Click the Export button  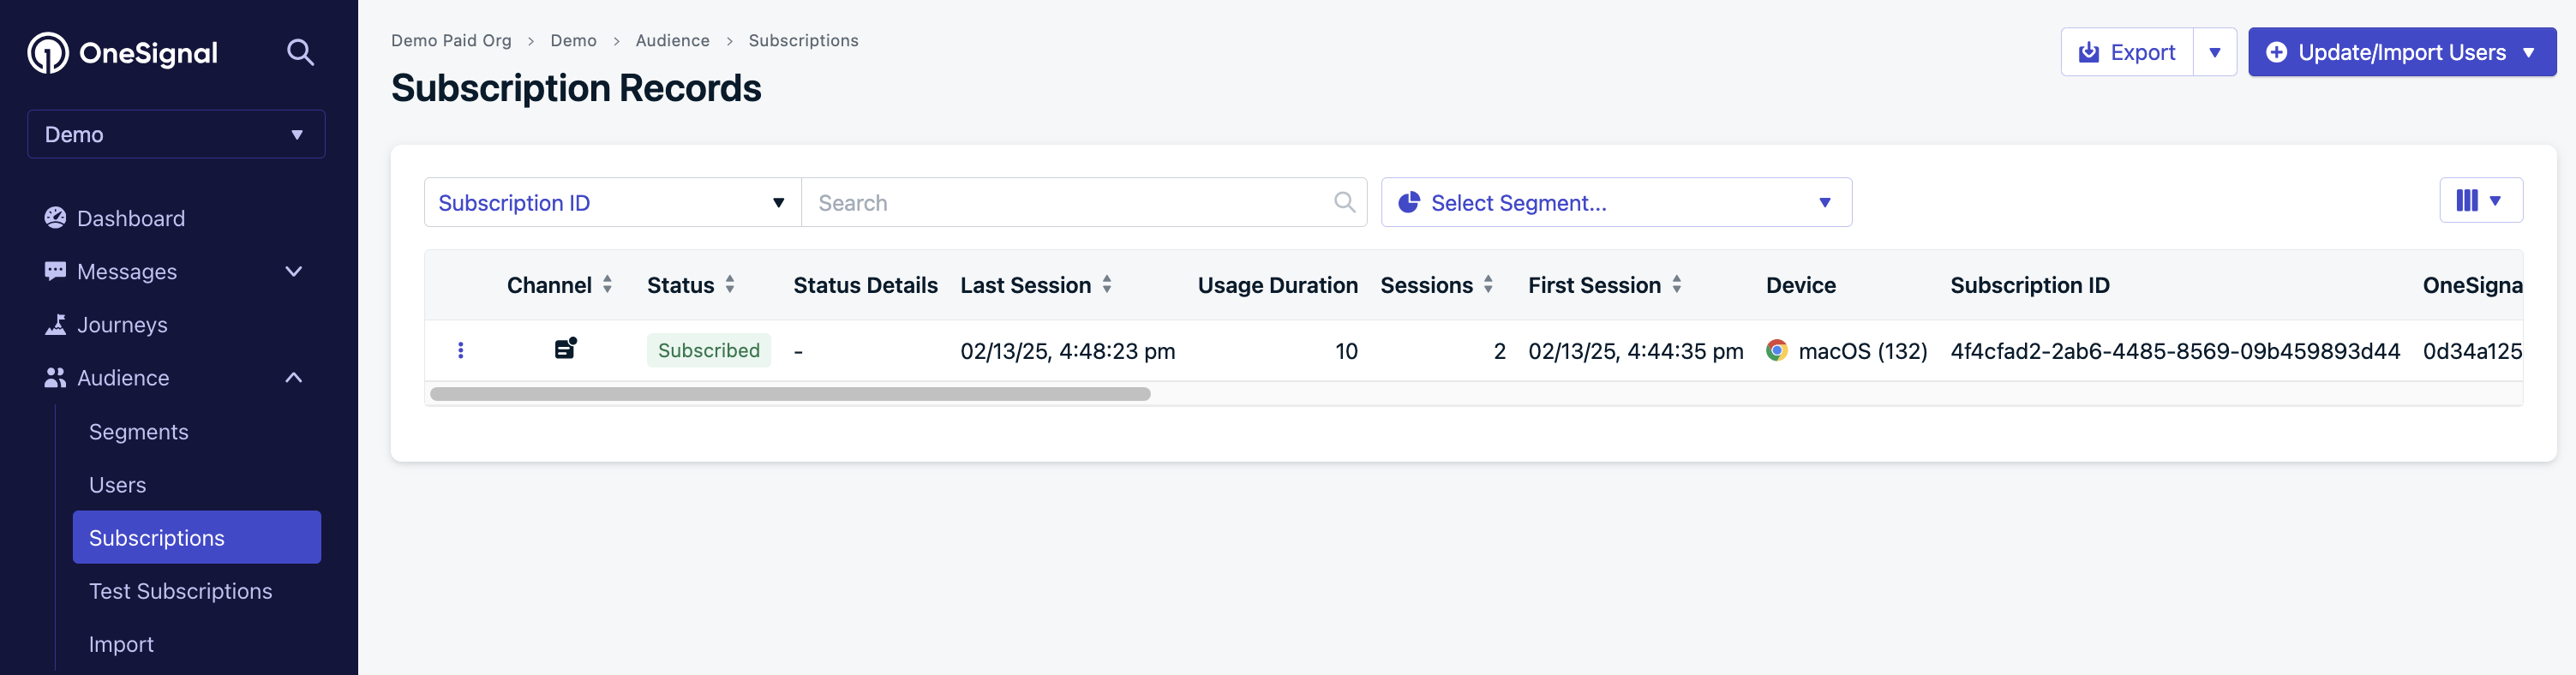click(2127, 52)
